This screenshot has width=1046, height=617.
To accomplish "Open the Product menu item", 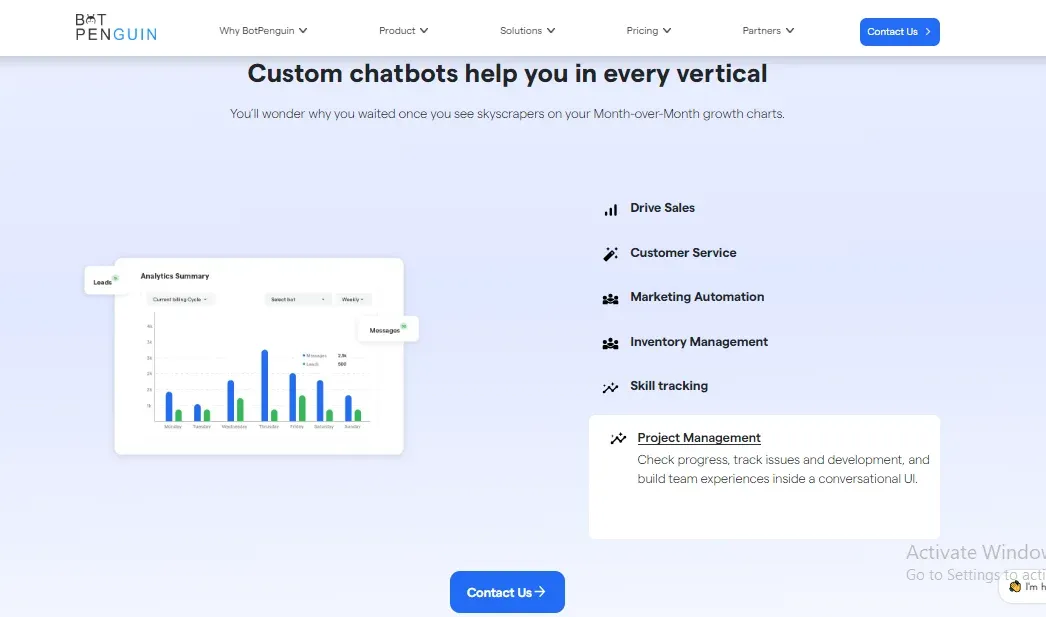I will tap(403, 31).
